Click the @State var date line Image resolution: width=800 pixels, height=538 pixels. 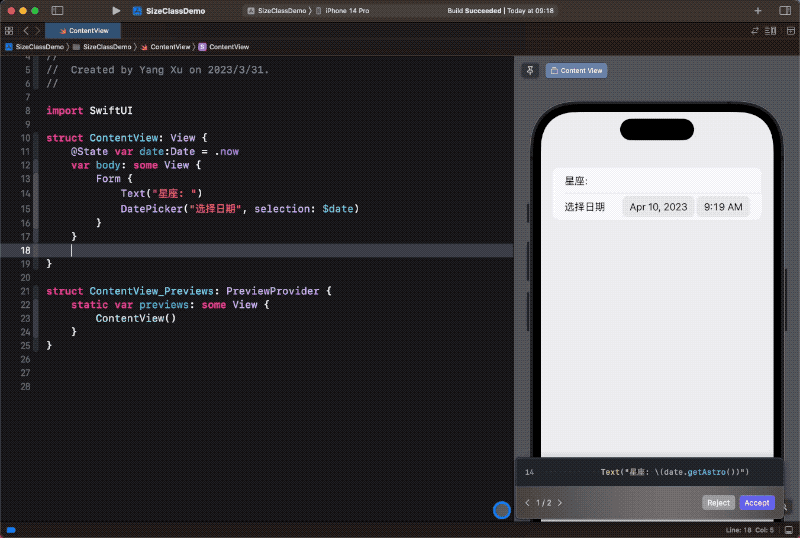point(155,152)
